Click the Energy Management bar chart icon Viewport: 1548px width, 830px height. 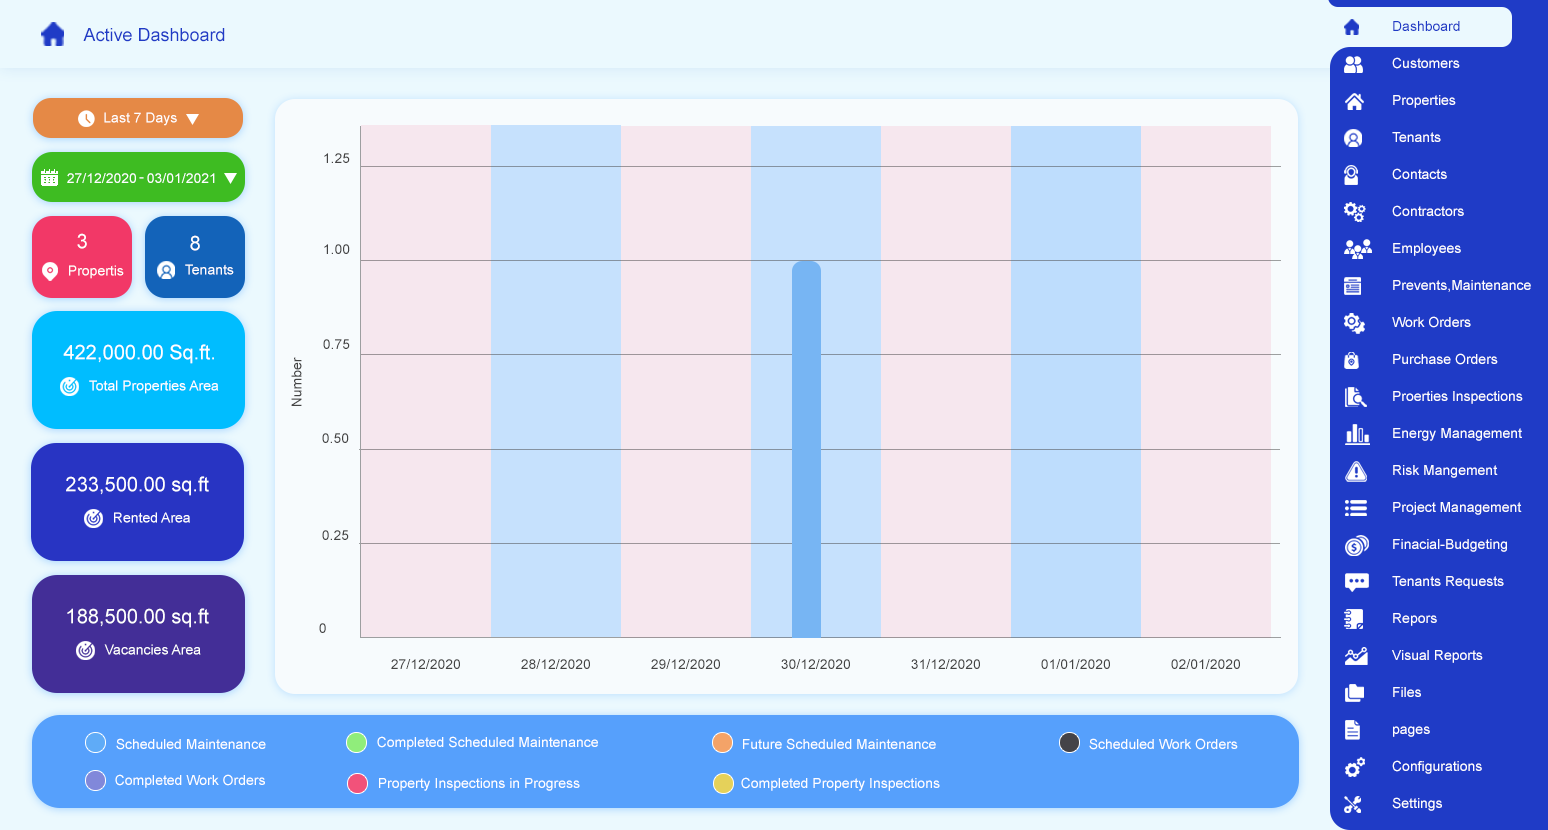(1356, 434)
